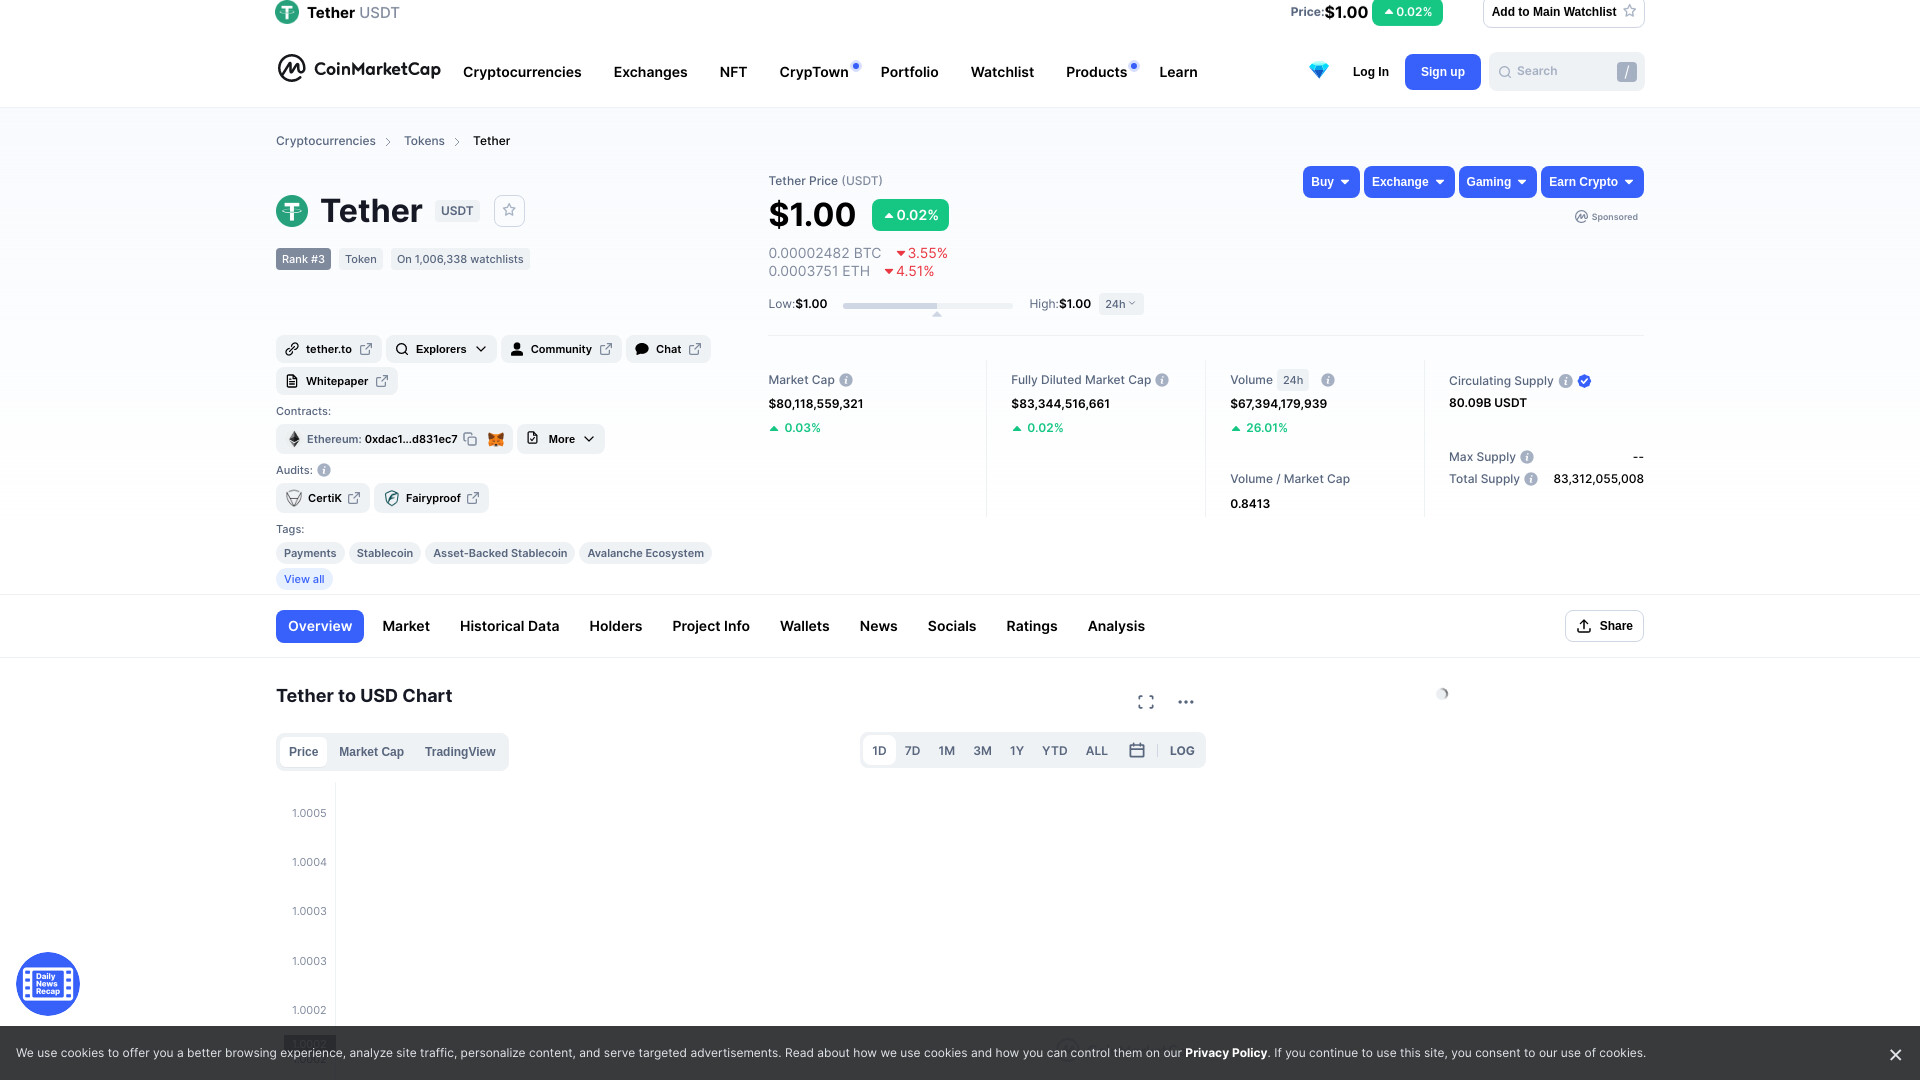1920x1080 pixels.
Task: Click the Tether icon in sticky header
Action: point(287,12)
